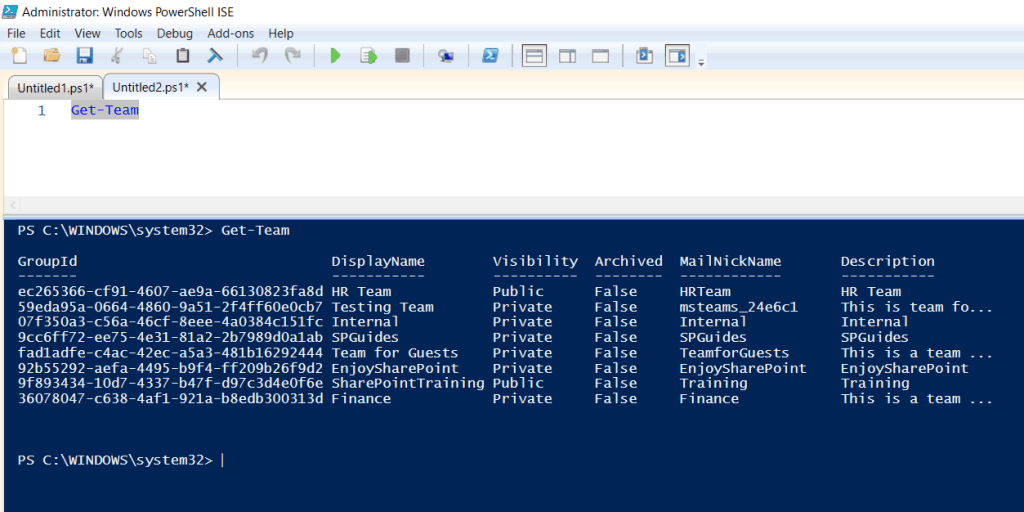
Task: Click the GroupId column header
Action: click(x=48, y=261)
